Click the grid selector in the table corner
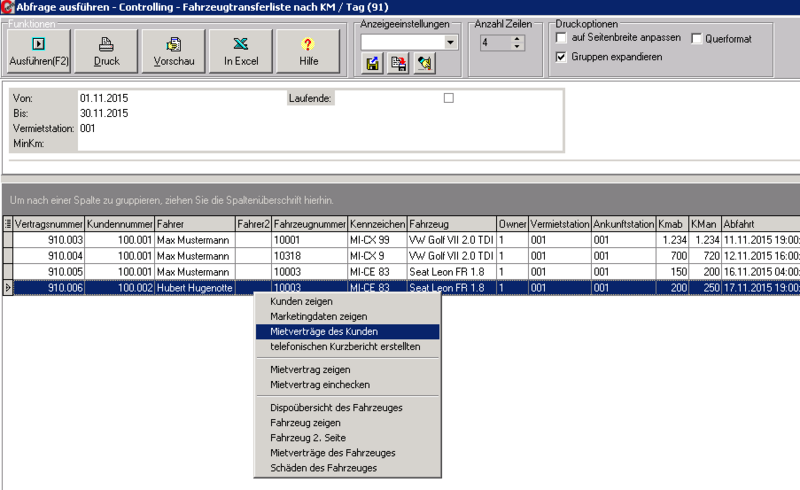This screenshot has height=490, width=800. [x=8, y=224]
